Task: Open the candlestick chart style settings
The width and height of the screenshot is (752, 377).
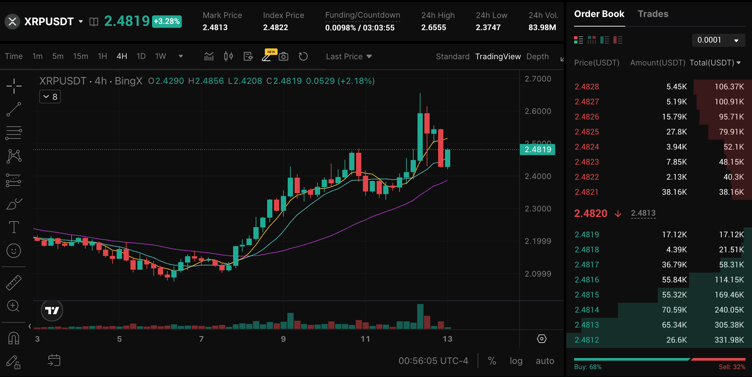Action: coord(228,57)
